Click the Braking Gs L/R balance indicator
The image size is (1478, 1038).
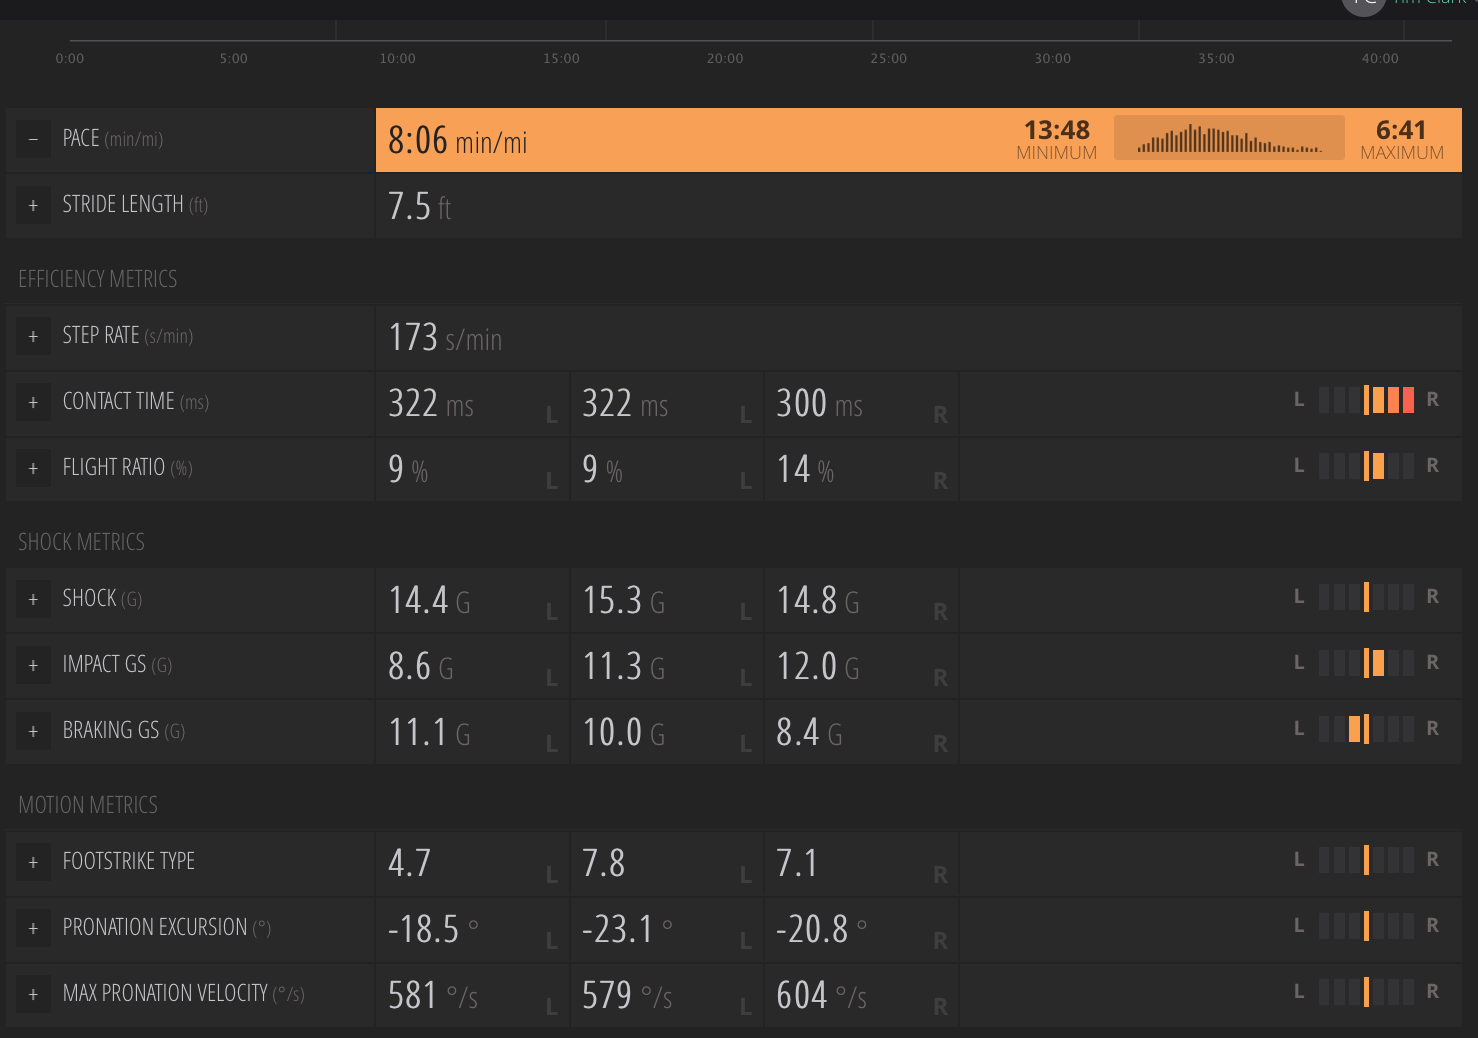1366,729
